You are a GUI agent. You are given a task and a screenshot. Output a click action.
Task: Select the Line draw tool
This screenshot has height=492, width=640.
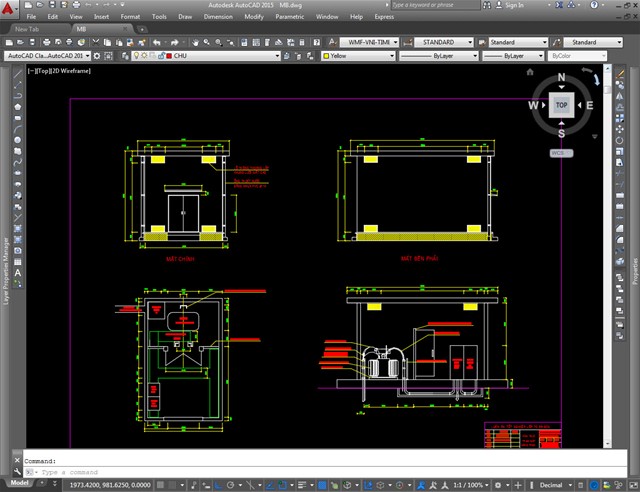coord(18,74)
